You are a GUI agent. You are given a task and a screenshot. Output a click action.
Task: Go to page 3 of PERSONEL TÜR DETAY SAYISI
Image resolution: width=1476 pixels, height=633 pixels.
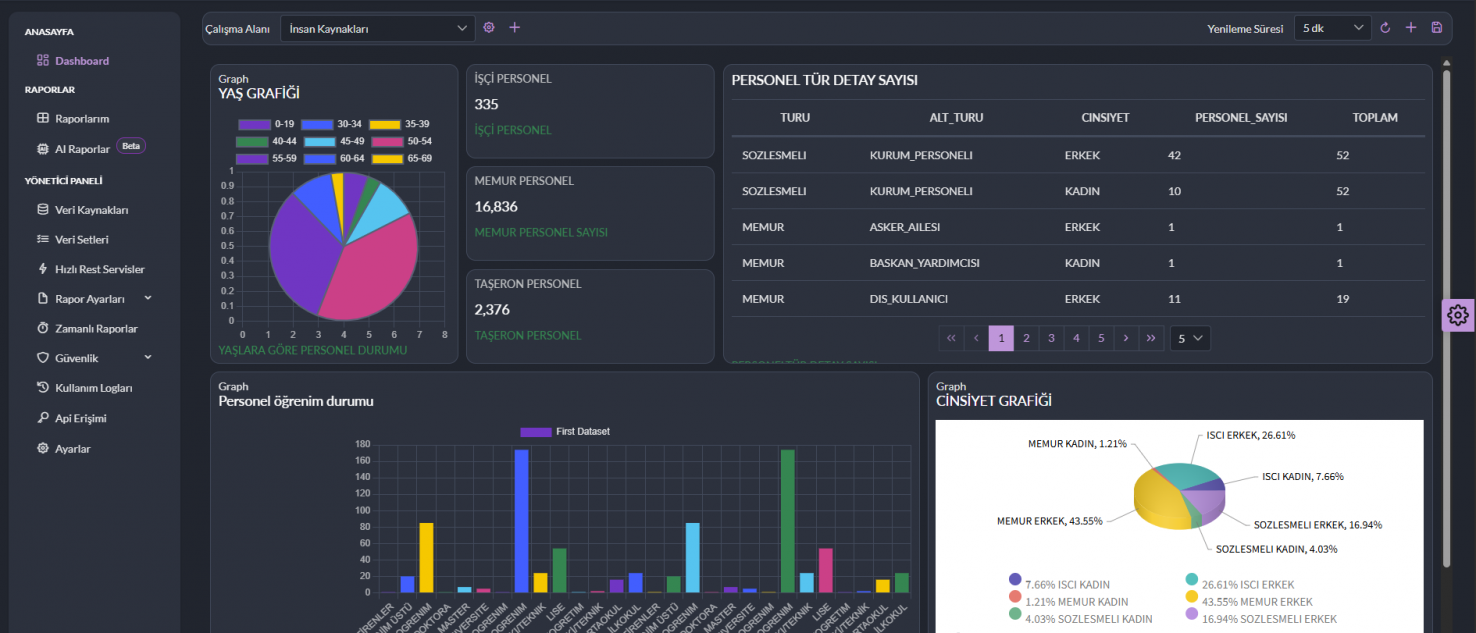(x=1050, y=338)
